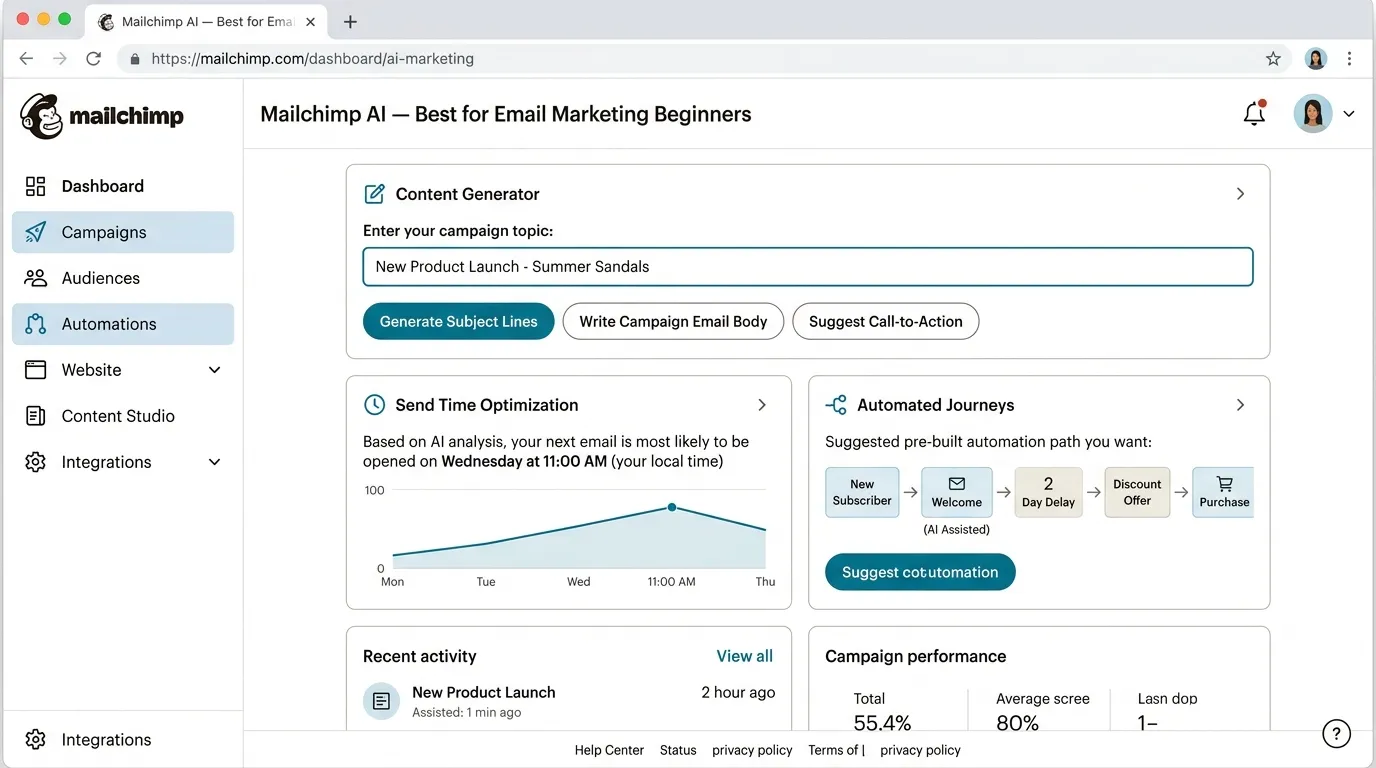
Task: Click the Total 55.4% performance value
Action: coord(882,722)
